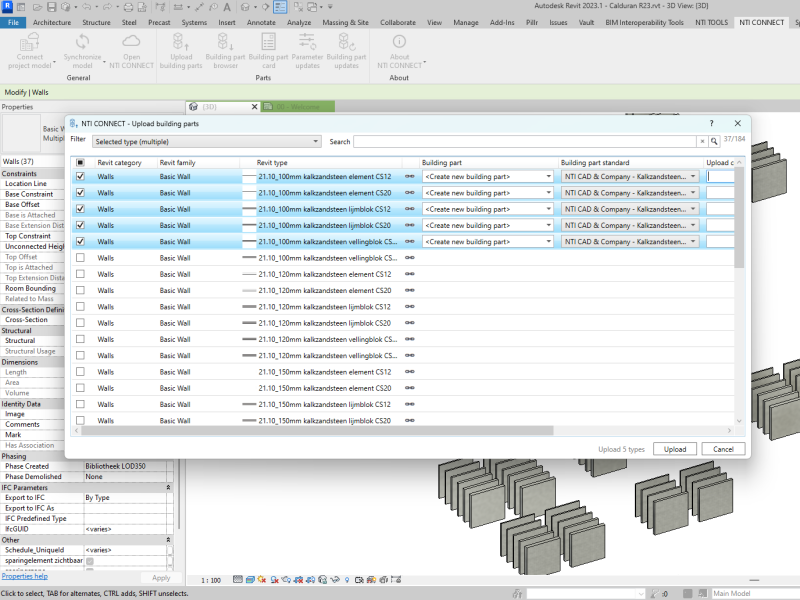Switch to the NTI TOOLS ribbon tab
800x600 pixels.
(711, 22)
